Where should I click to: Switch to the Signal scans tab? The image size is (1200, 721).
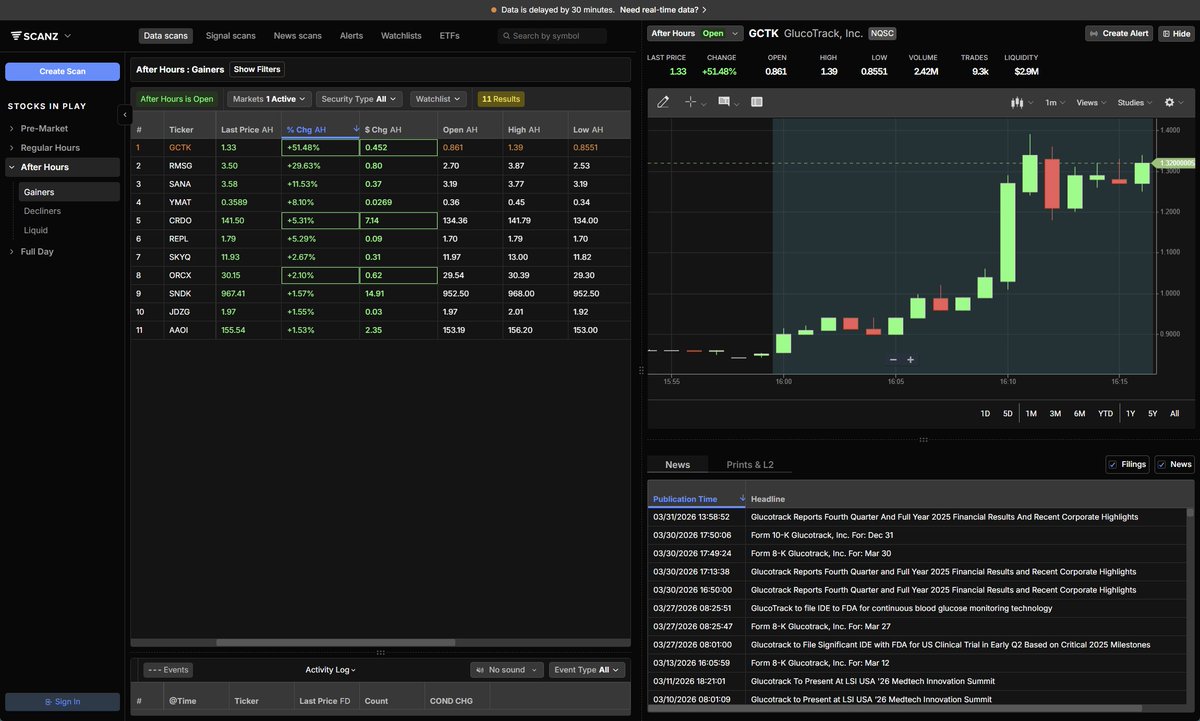coord(230,36)
